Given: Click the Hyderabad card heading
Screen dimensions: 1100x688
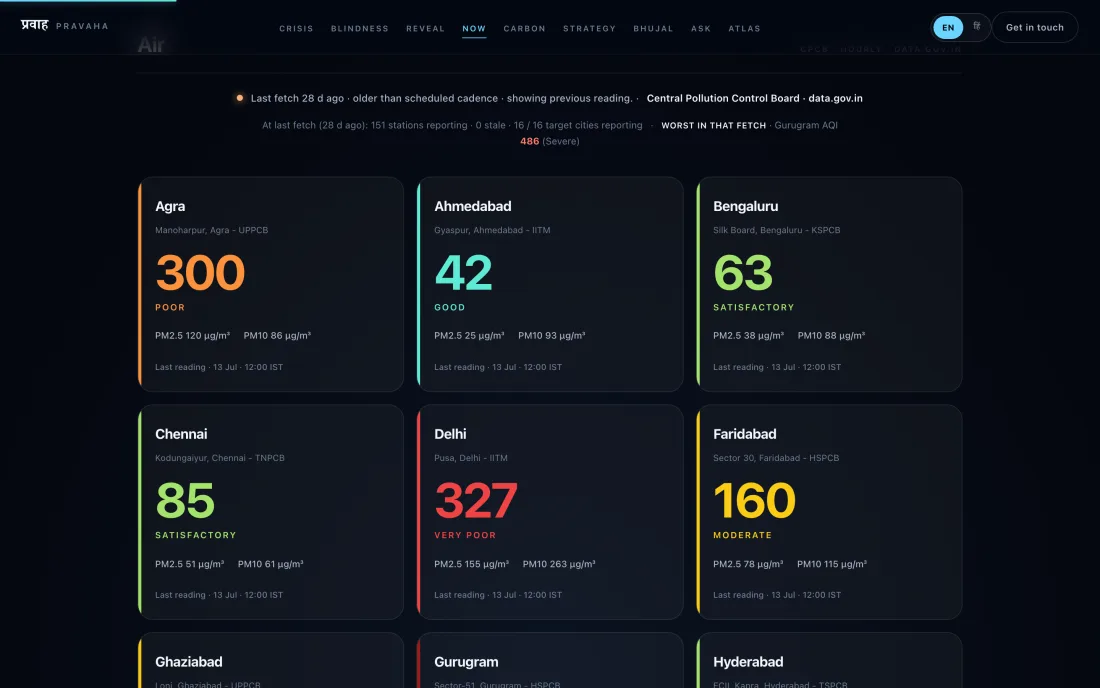Looking at the screenshot, I should (749, 662).
